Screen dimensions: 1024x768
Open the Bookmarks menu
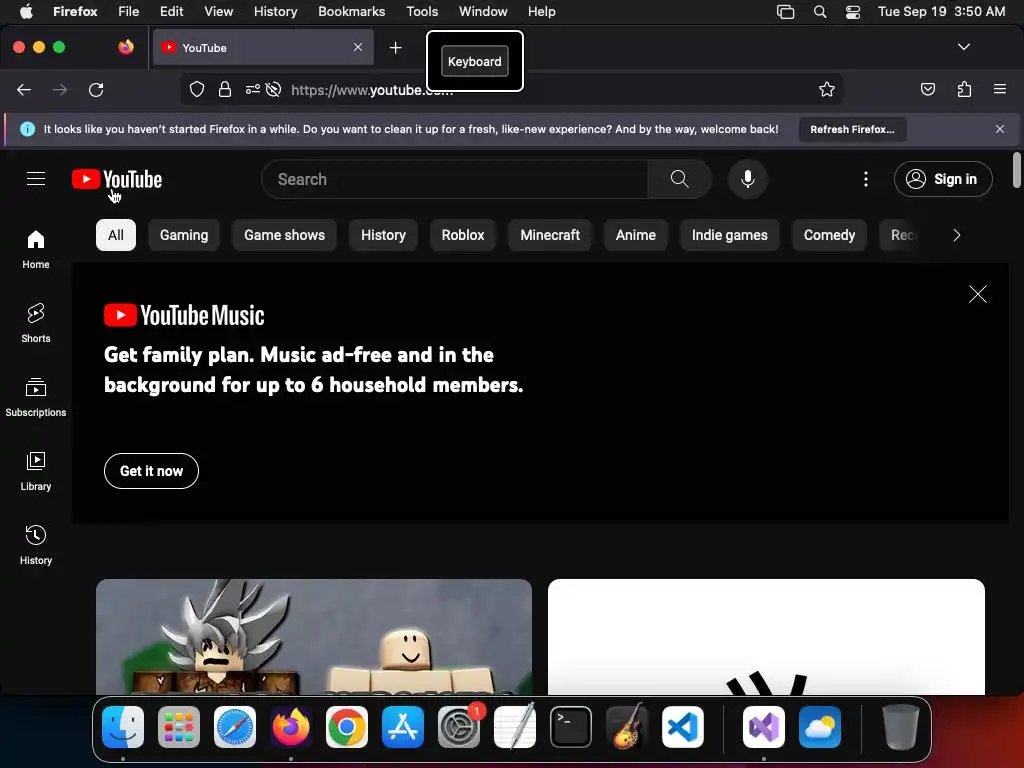(x=351, y=11)
